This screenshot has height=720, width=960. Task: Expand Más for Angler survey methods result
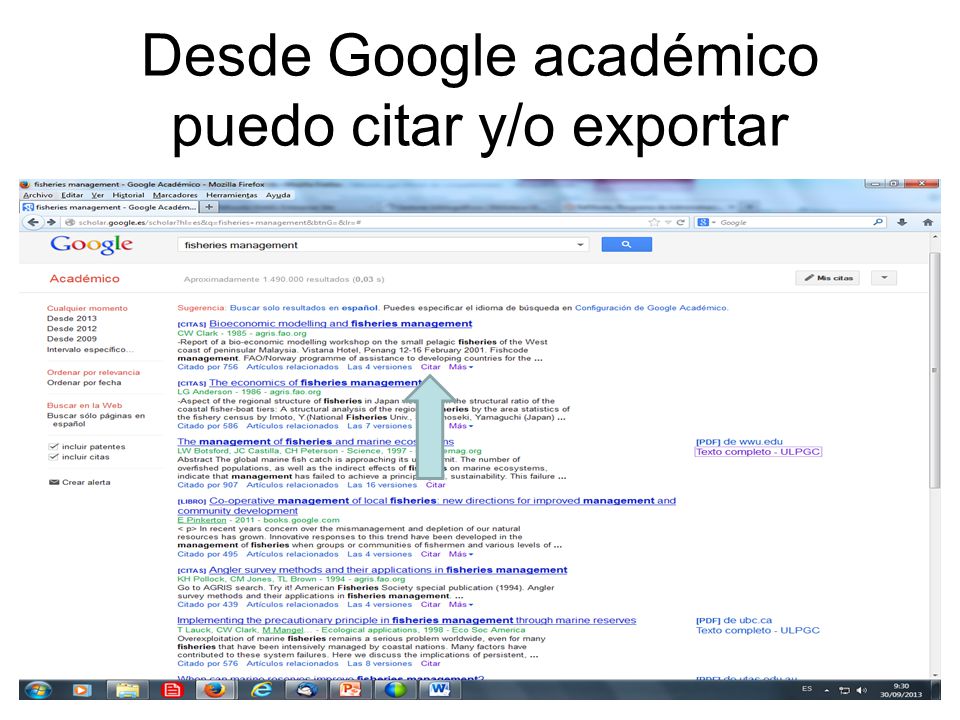tap(460, 604)
